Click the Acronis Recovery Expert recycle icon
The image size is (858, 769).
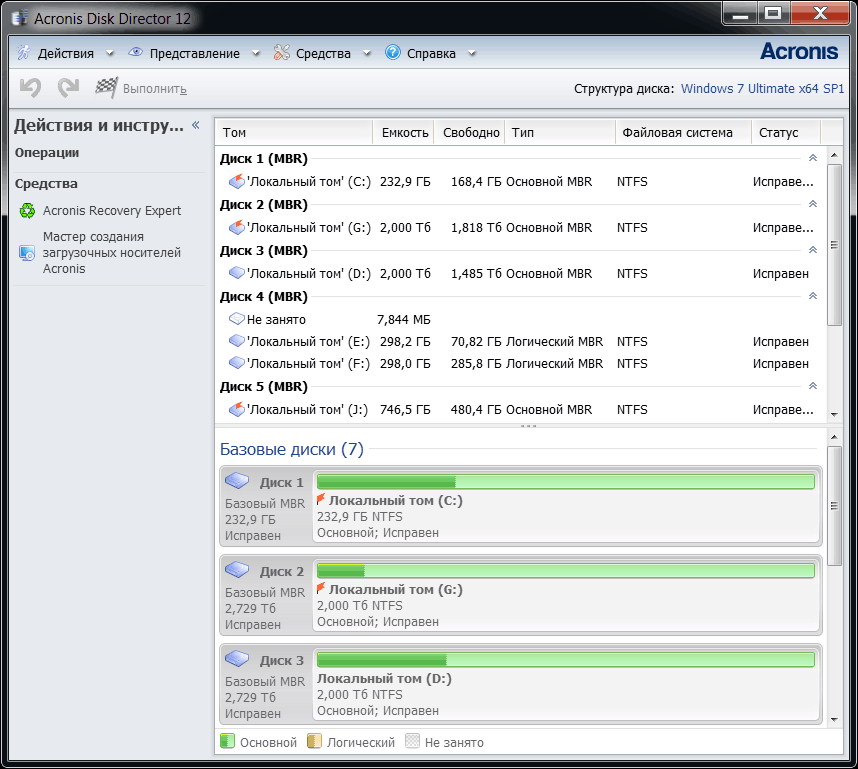[27, 211]
